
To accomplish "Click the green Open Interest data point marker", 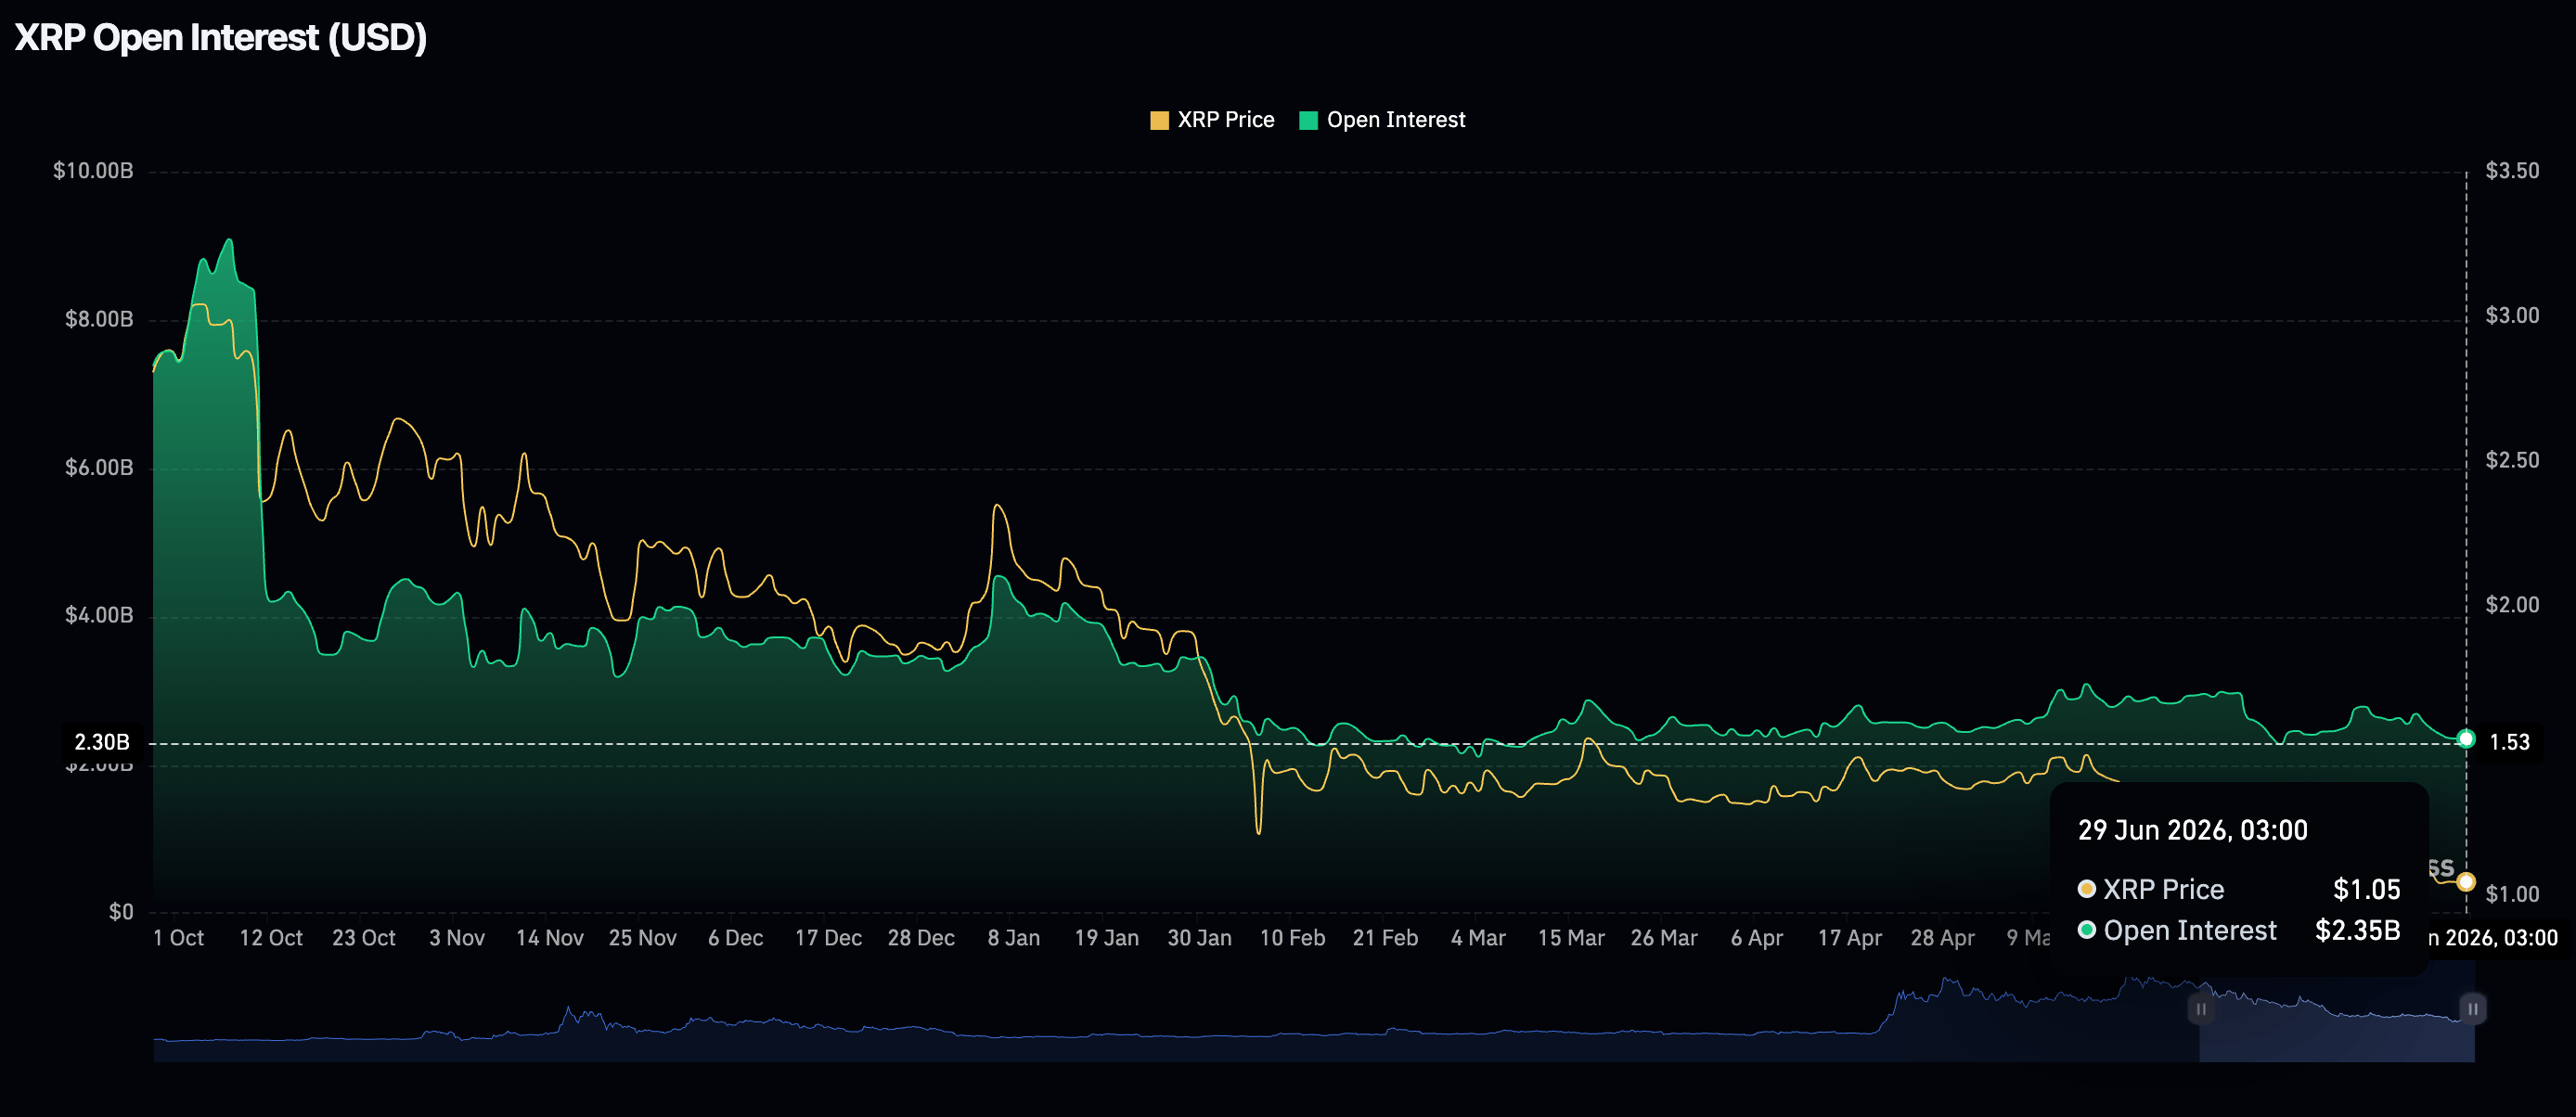I will click(2466, 739).
